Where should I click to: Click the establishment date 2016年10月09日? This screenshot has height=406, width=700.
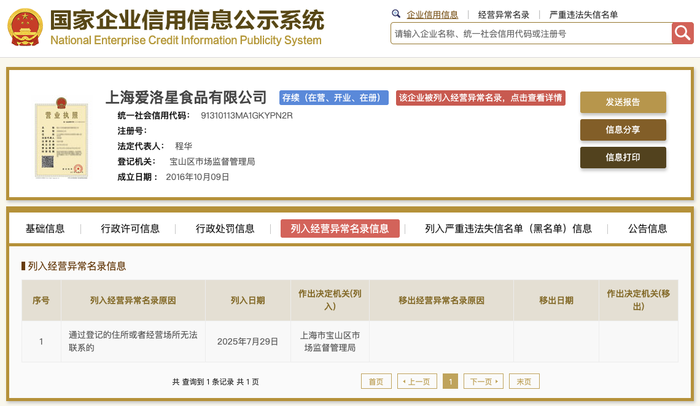pyautogui.click(x=197, y=177)
